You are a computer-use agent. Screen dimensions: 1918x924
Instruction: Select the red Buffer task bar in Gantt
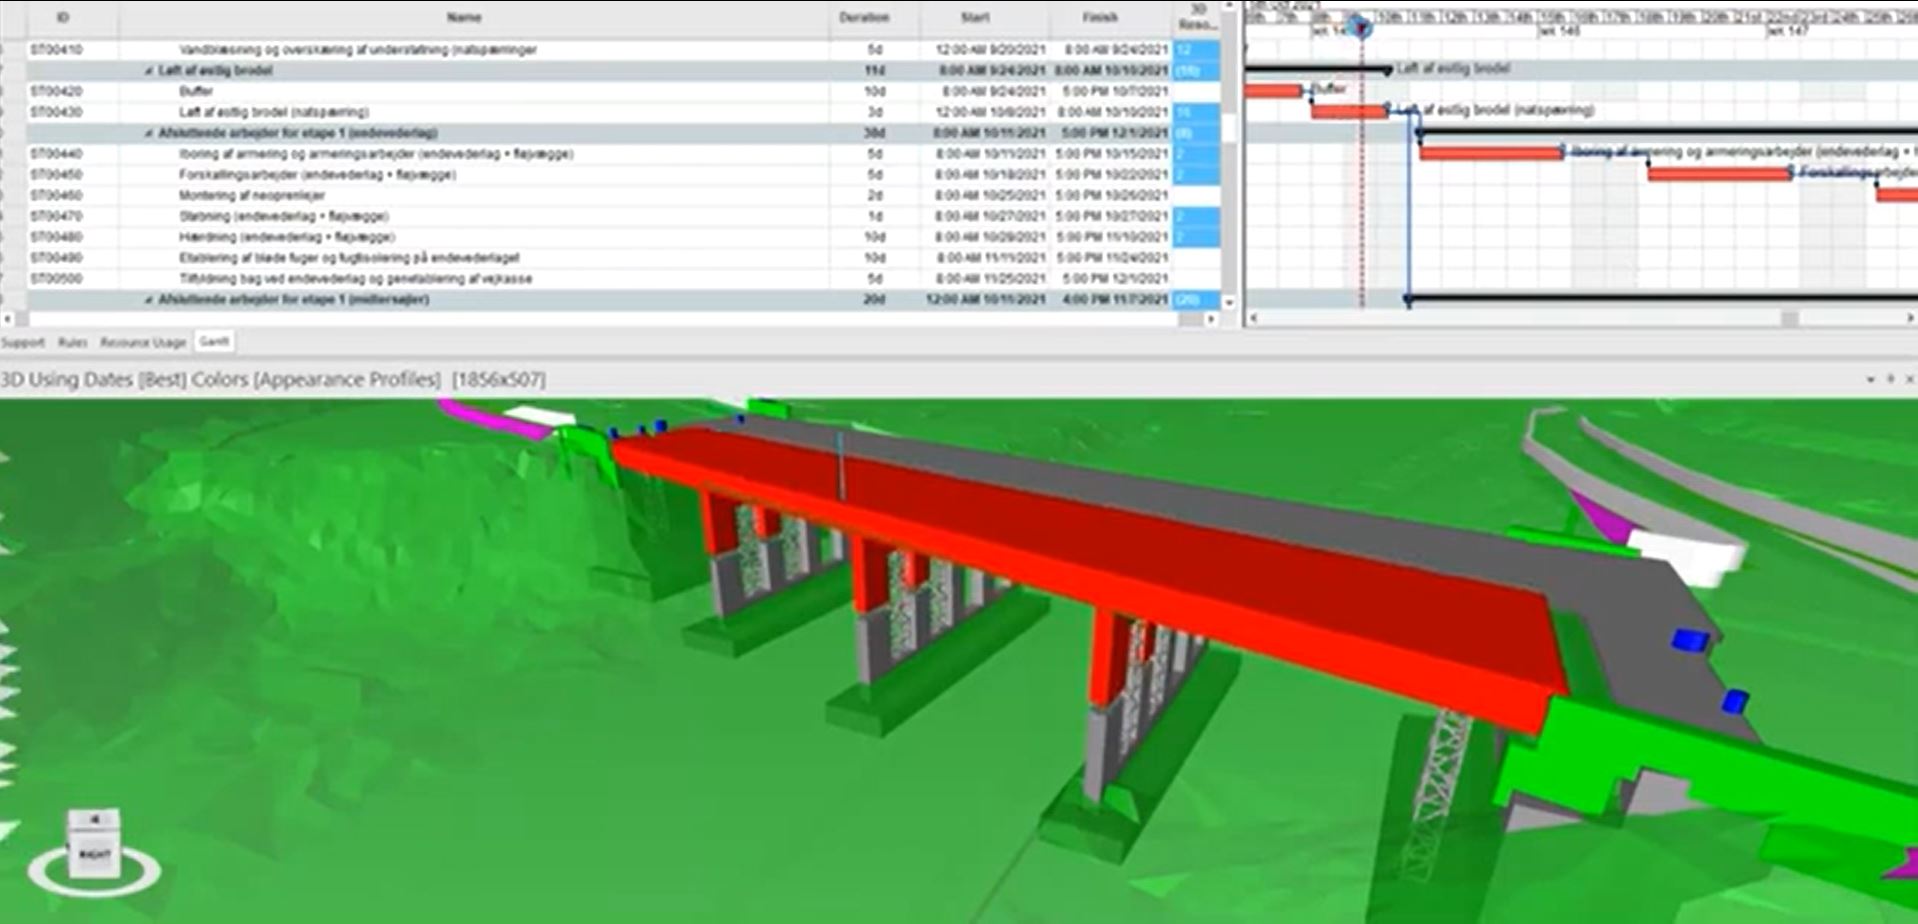point(1273,91)
